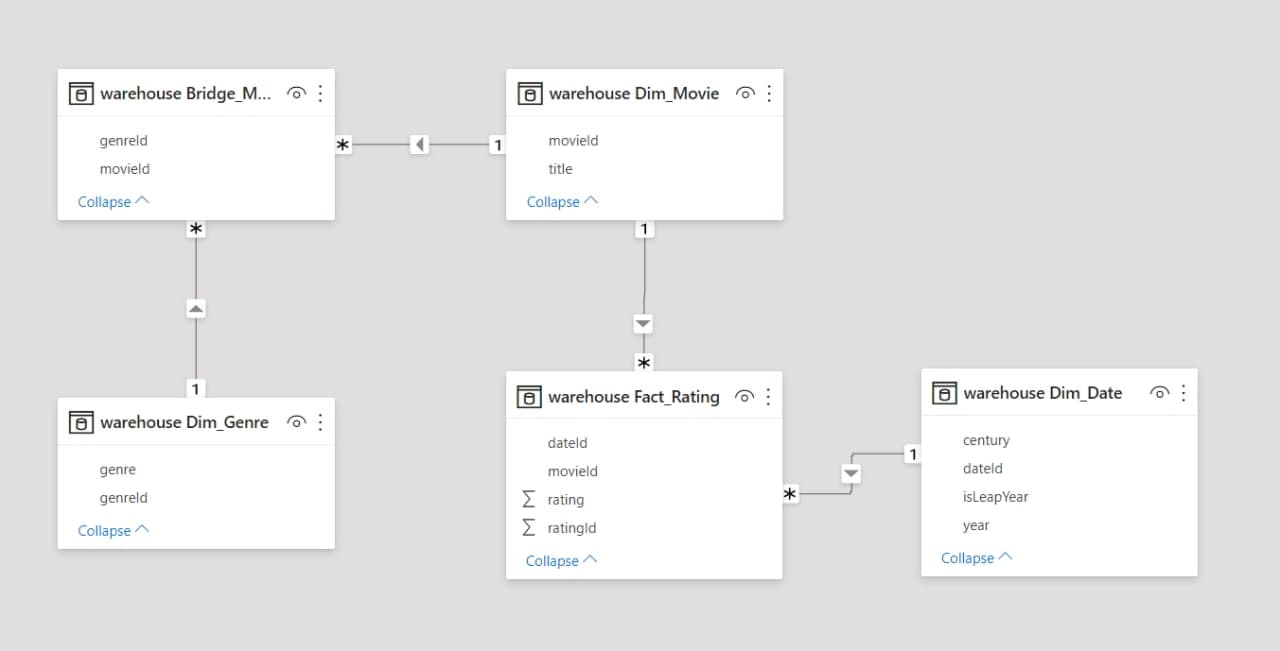This screenshot has height=651, width=1280.
Task: Click the Dim_Movie table icon
Action: (529, 94)
